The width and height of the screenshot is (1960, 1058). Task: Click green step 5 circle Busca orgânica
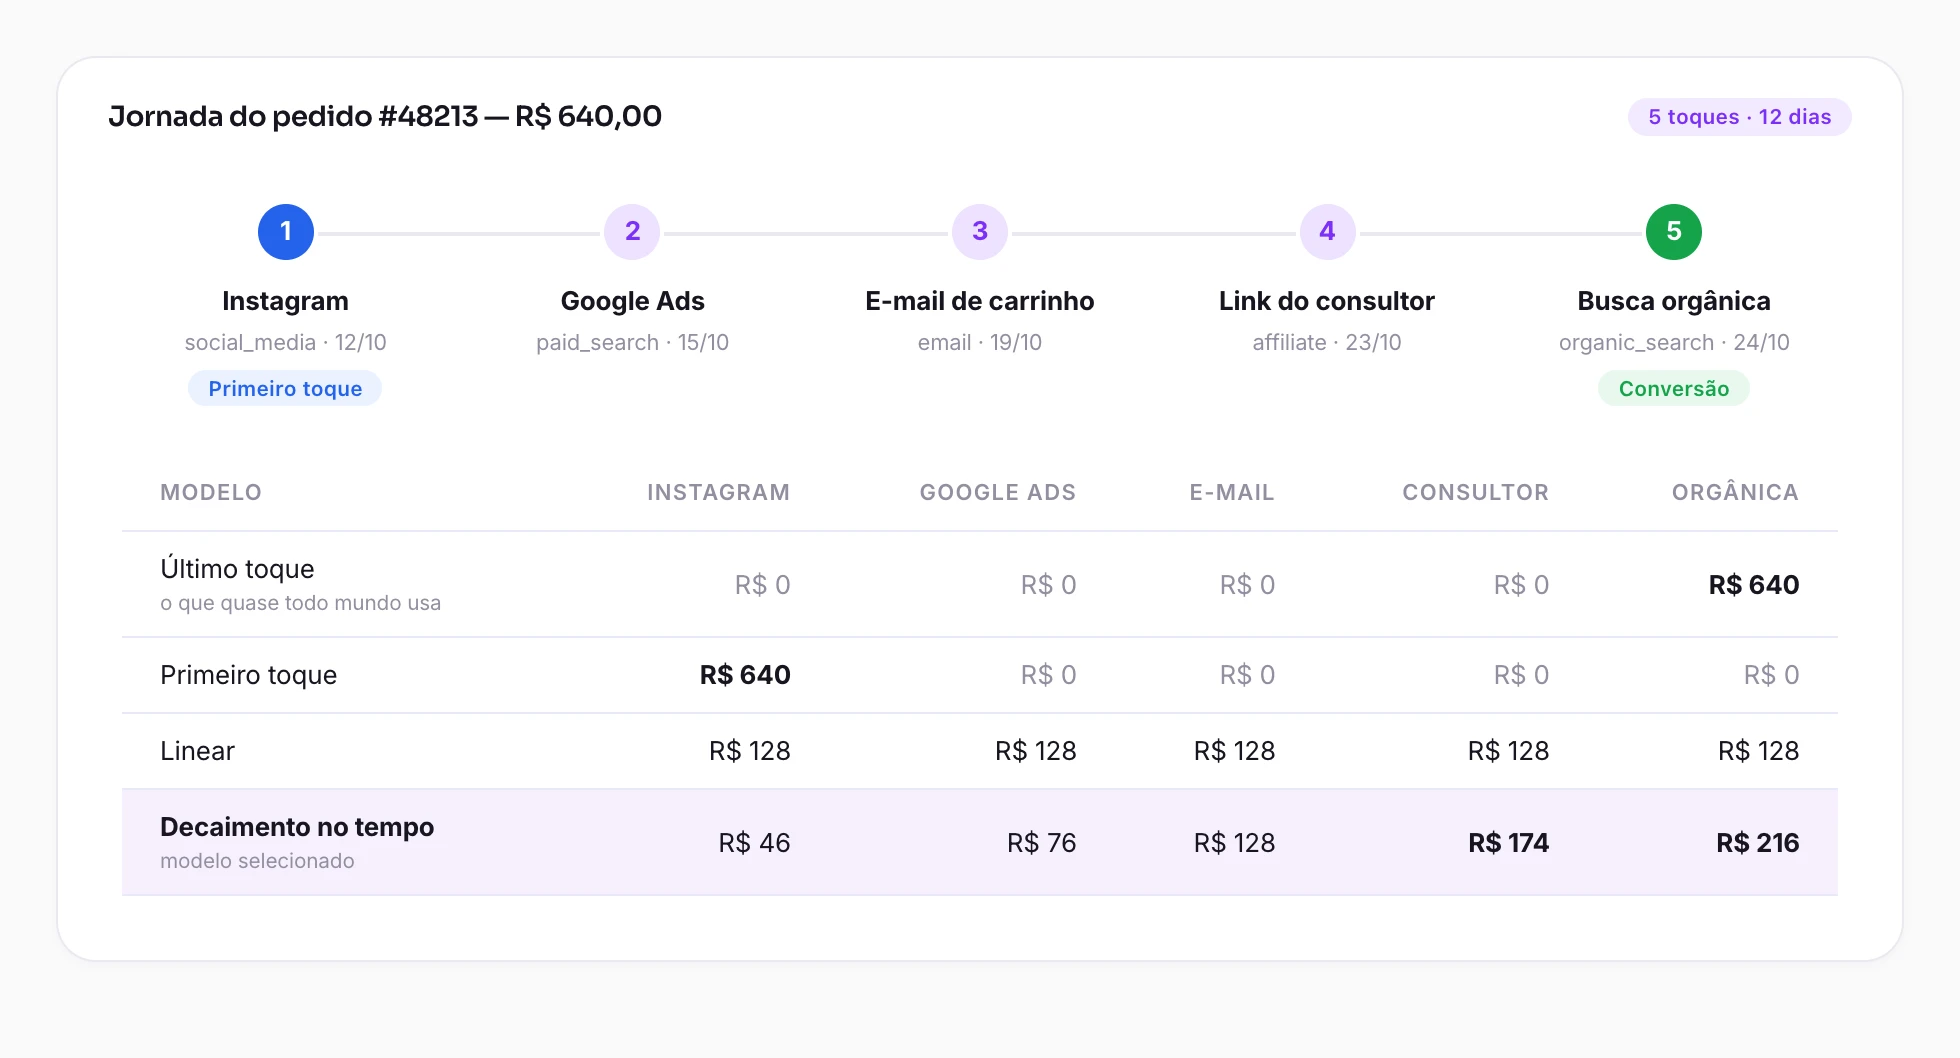click(x=1674, y=232)
